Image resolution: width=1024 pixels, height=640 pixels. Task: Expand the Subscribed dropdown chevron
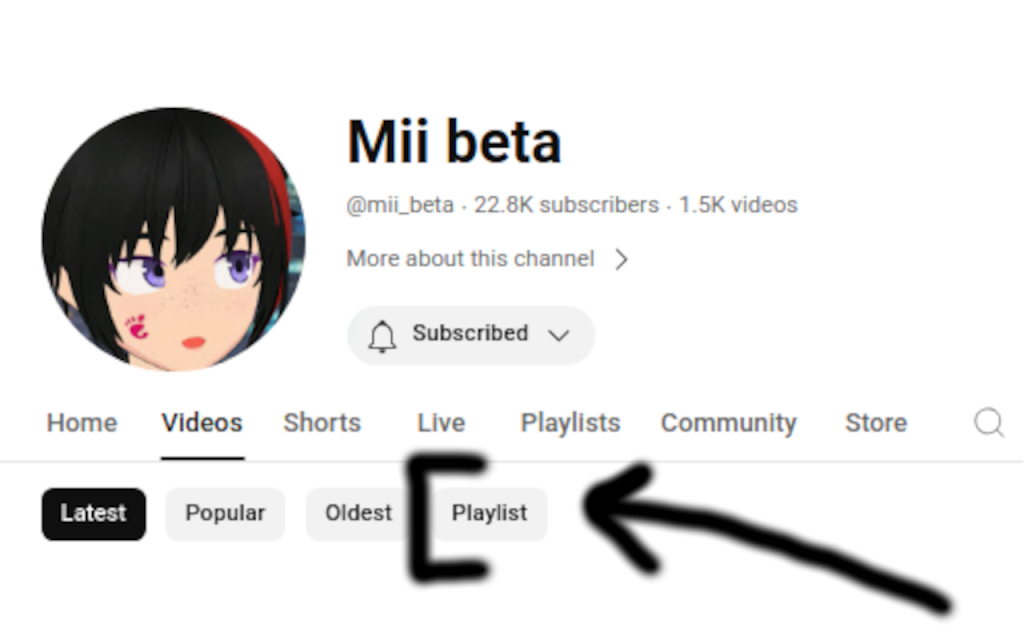click(x=559, y=336)
